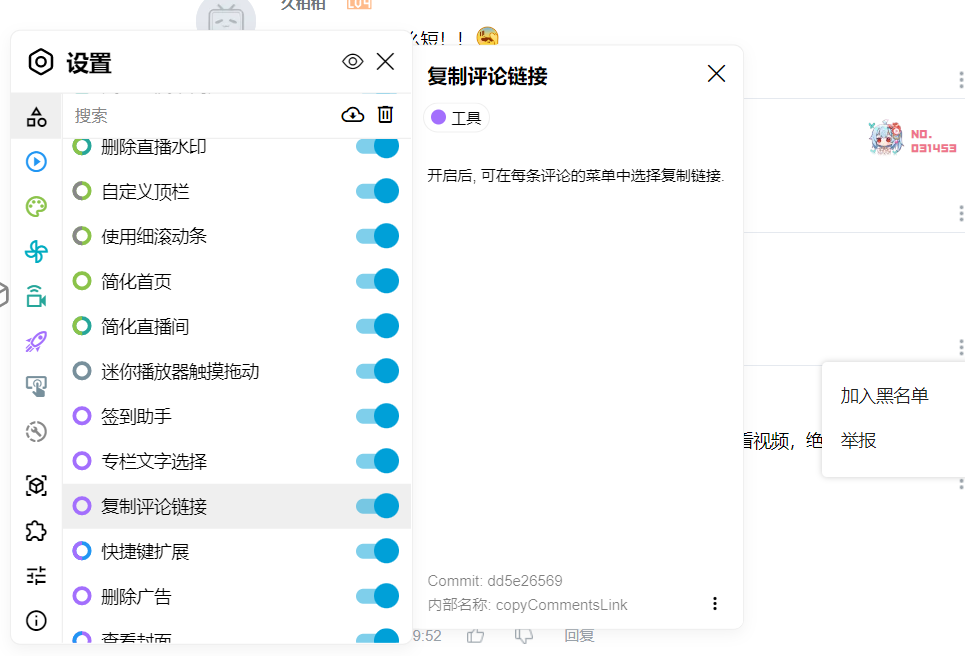
Task: Click the 工具 tag in detail panel
Action: click(456, 118)
